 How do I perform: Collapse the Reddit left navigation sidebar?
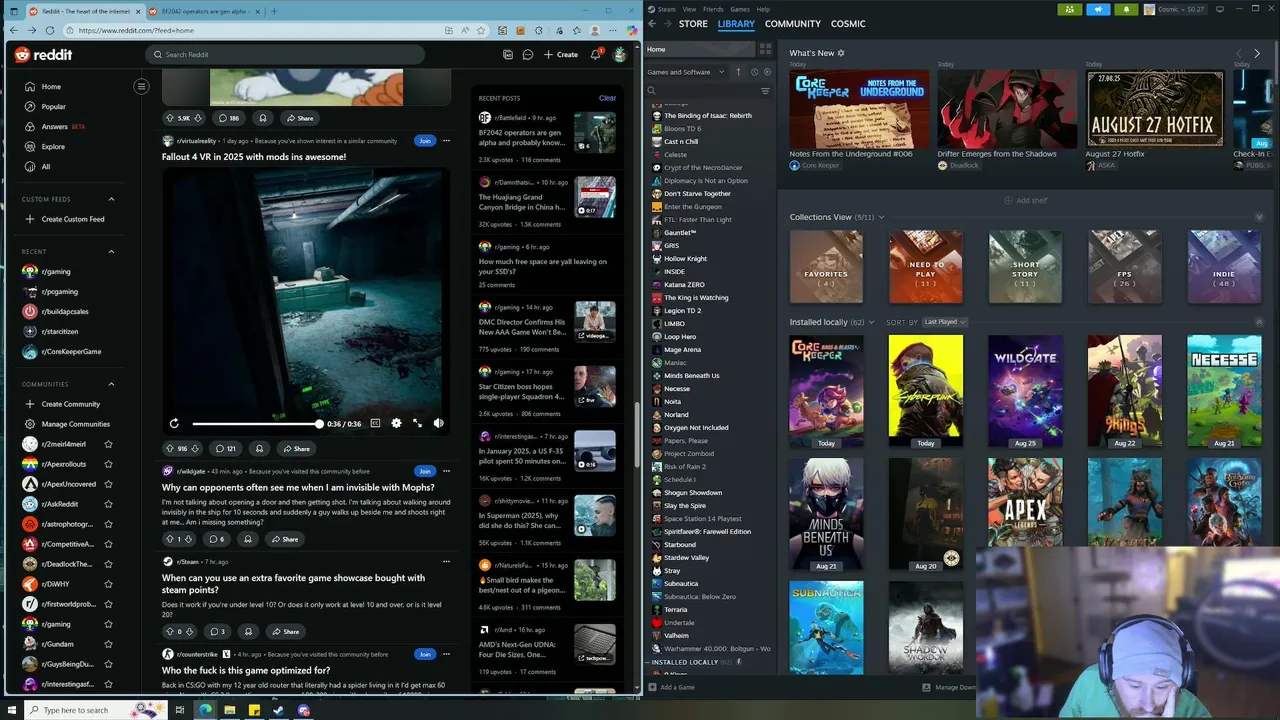[141, 86]
